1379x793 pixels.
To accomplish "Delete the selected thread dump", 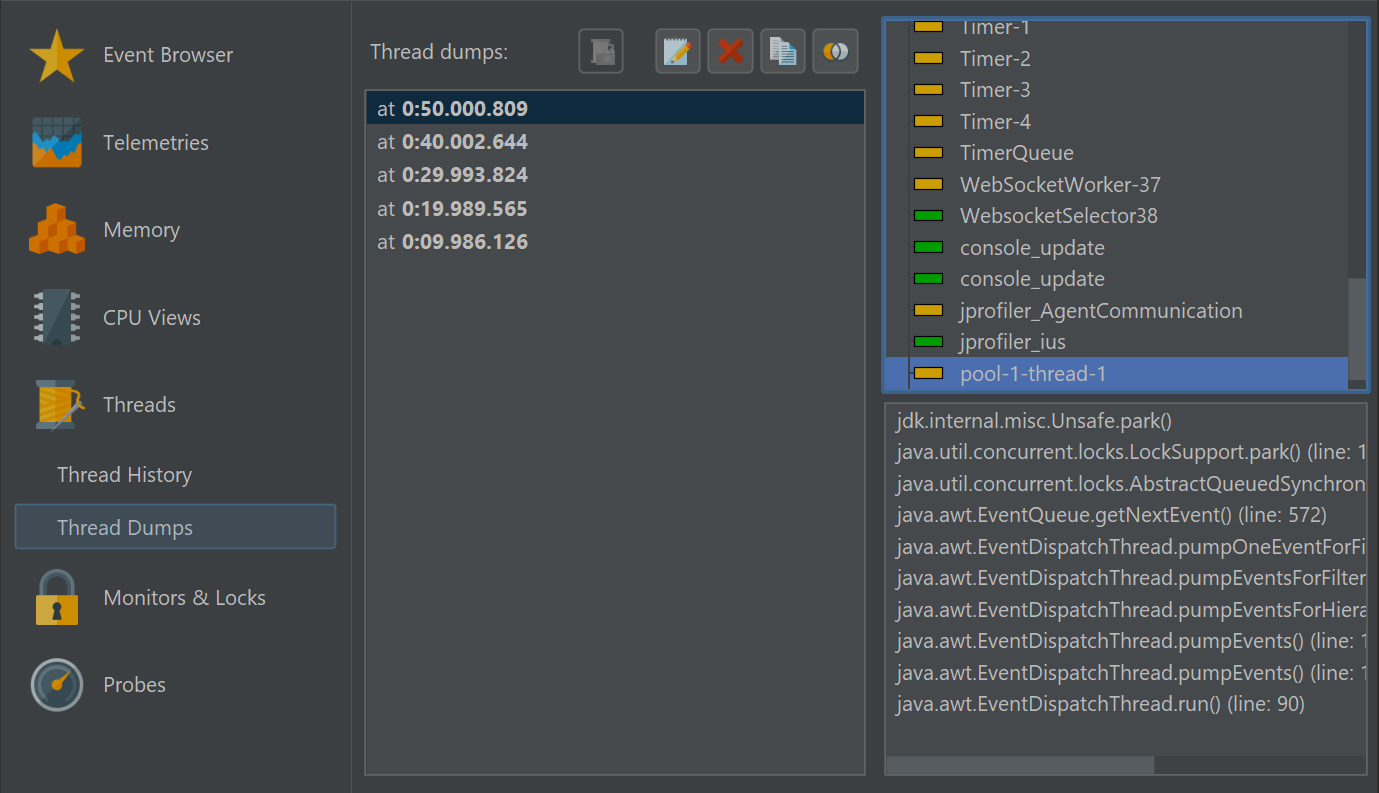I will (730, 51).
